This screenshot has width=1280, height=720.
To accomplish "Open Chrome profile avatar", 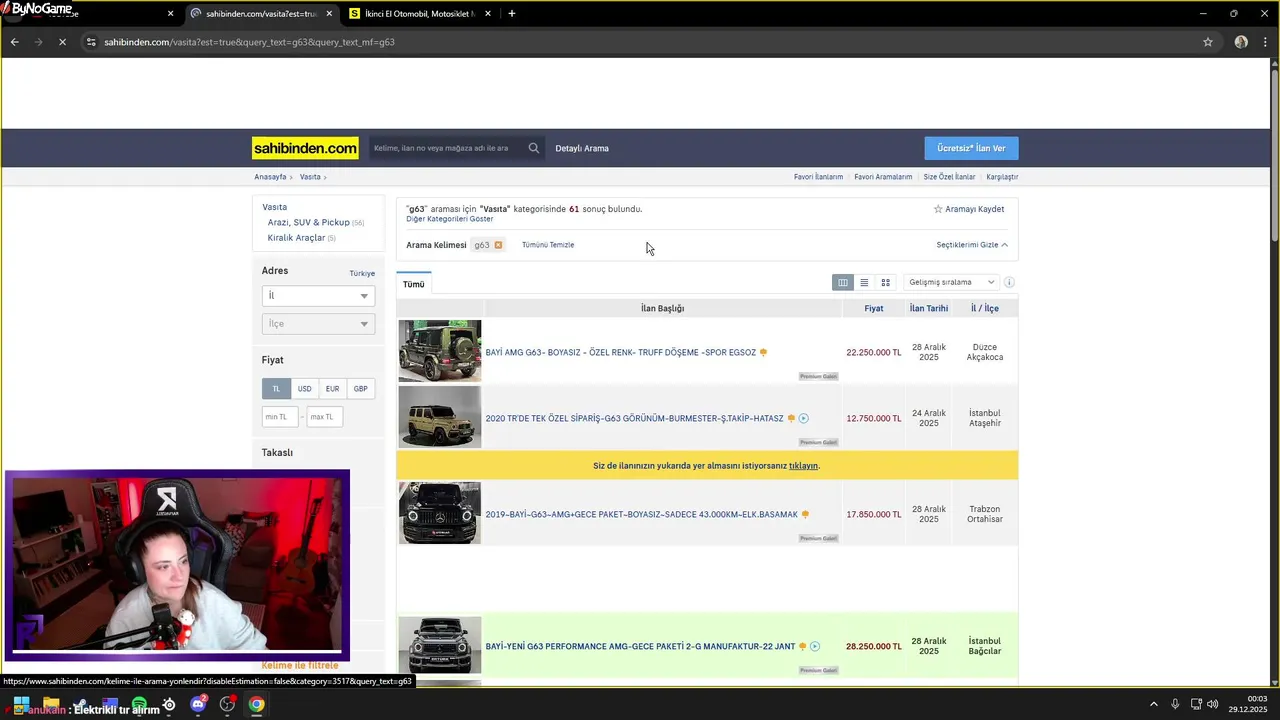I will (x=1241, y=42).
